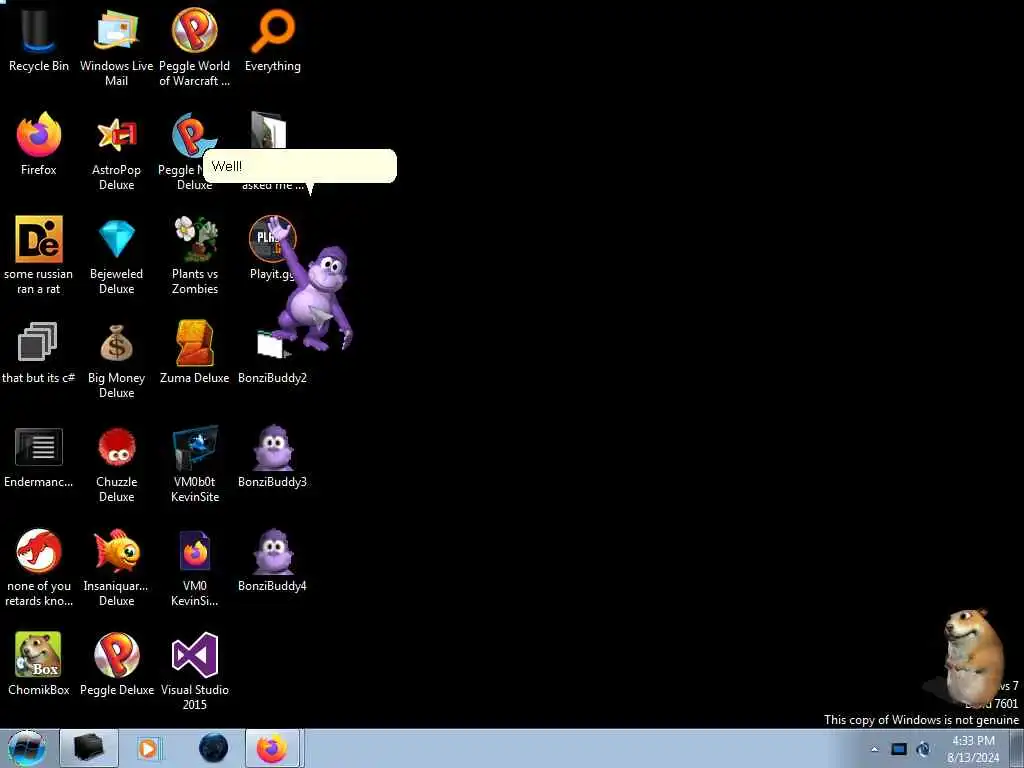
Task: Show hidden system tray icons
Action: (x=874, y=749)
